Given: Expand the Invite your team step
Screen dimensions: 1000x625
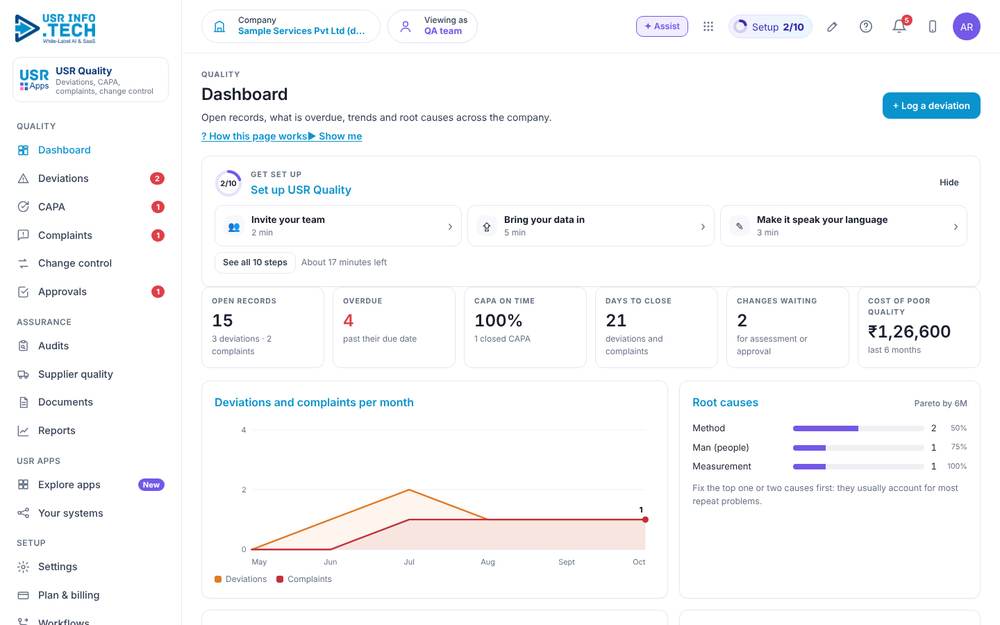Looking at the screenshot, I should (x=338, y=226).
